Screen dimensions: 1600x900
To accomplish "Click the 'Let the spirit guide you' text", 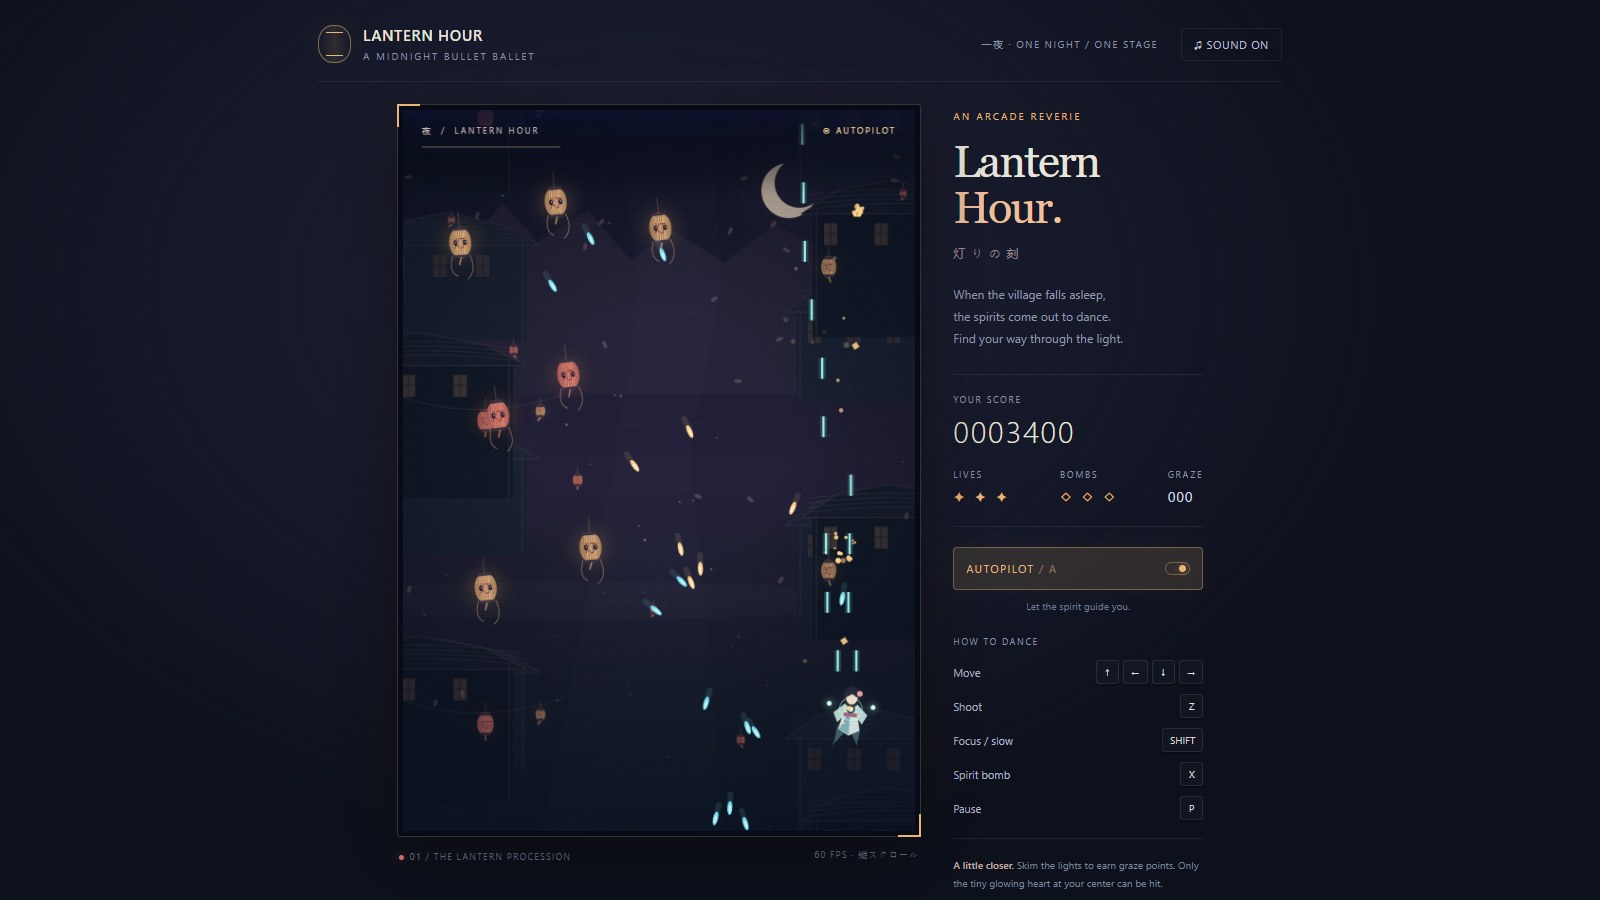I will 1078,607.
